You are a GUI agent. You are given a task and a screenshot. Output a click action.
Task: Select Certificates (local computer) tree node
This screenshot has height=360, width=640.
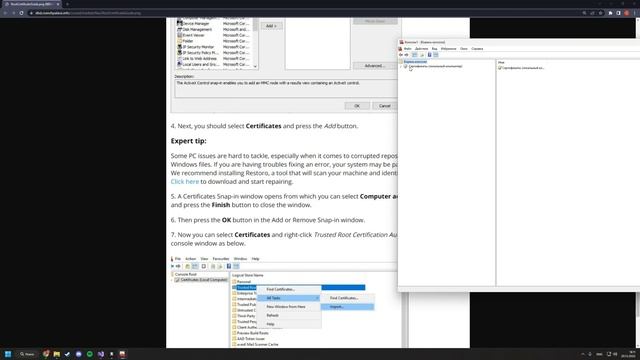[x=436, y=66]
